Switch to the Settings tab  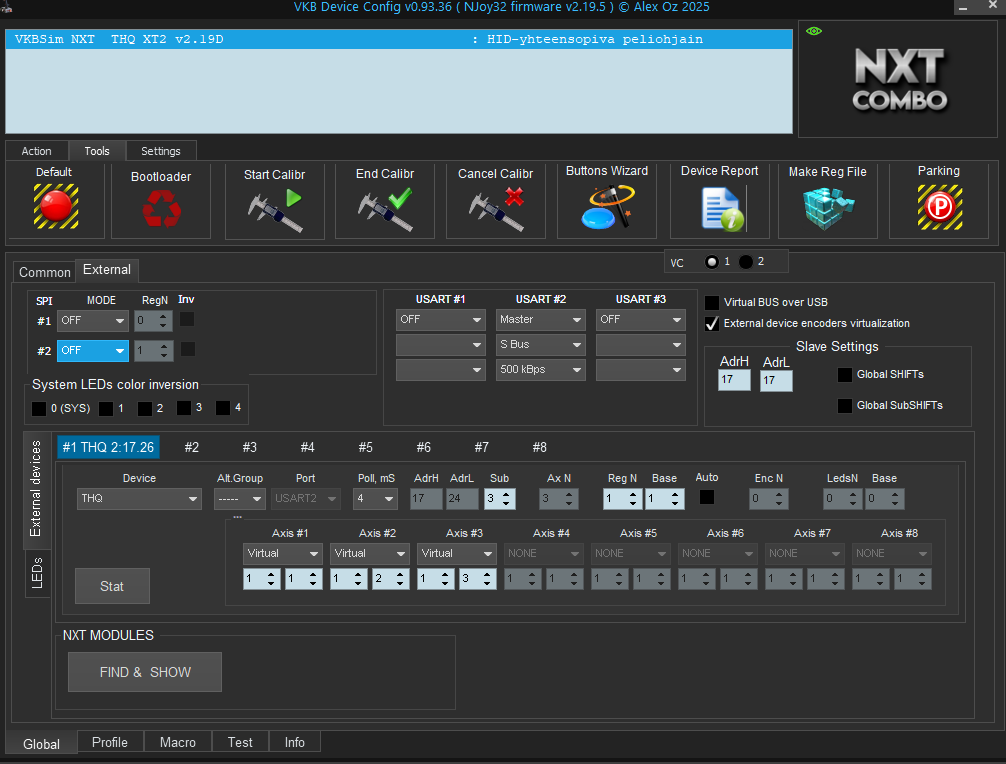pos(160,151)
